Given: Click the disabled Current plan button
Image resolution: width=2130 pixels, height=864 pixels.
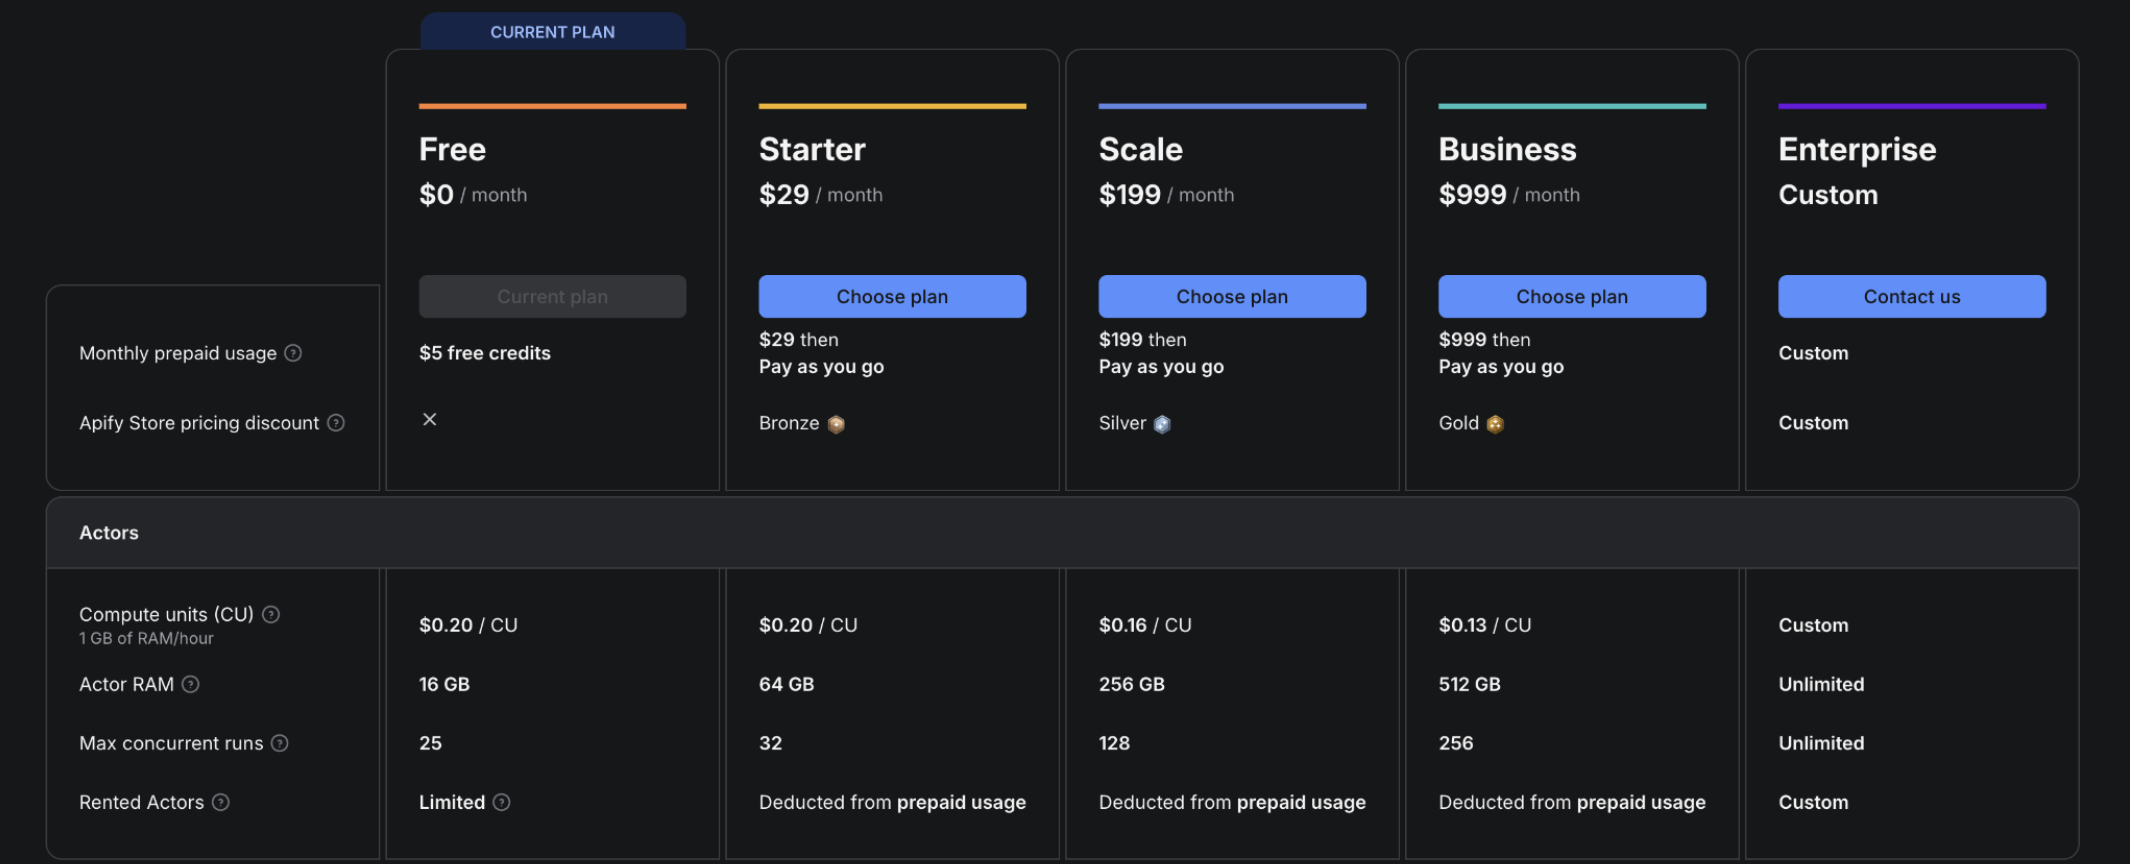Looking at the screenshot, I should coord(552,297).
